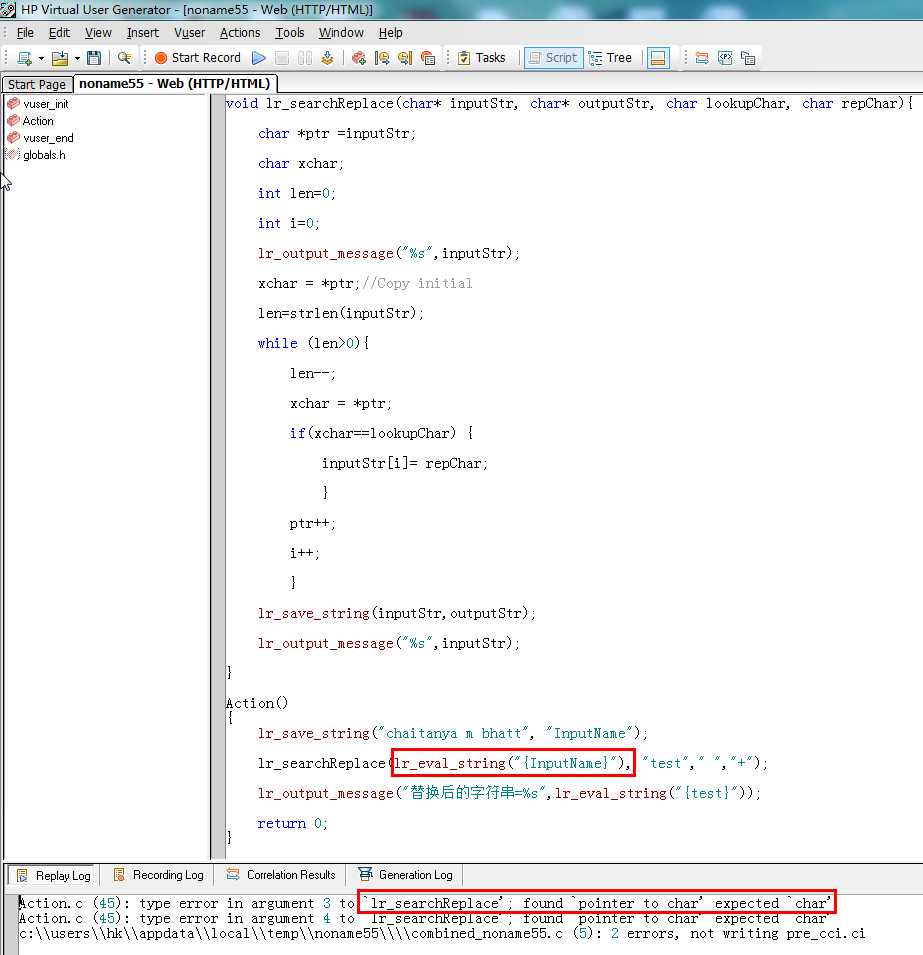Click the combined_noname55.c errors log line
923x955 pixels.
(x=442, y=934)
